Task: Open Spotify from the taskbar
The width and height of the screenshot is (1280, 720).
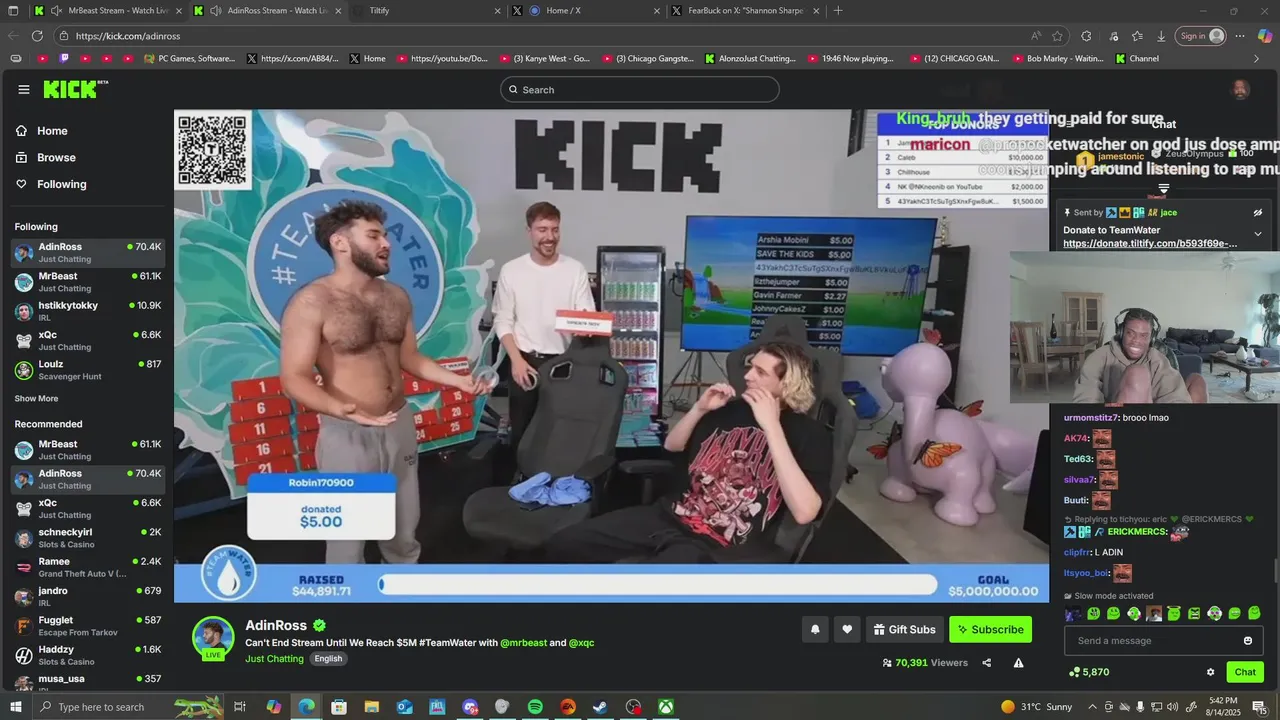Action: [535, 707]
